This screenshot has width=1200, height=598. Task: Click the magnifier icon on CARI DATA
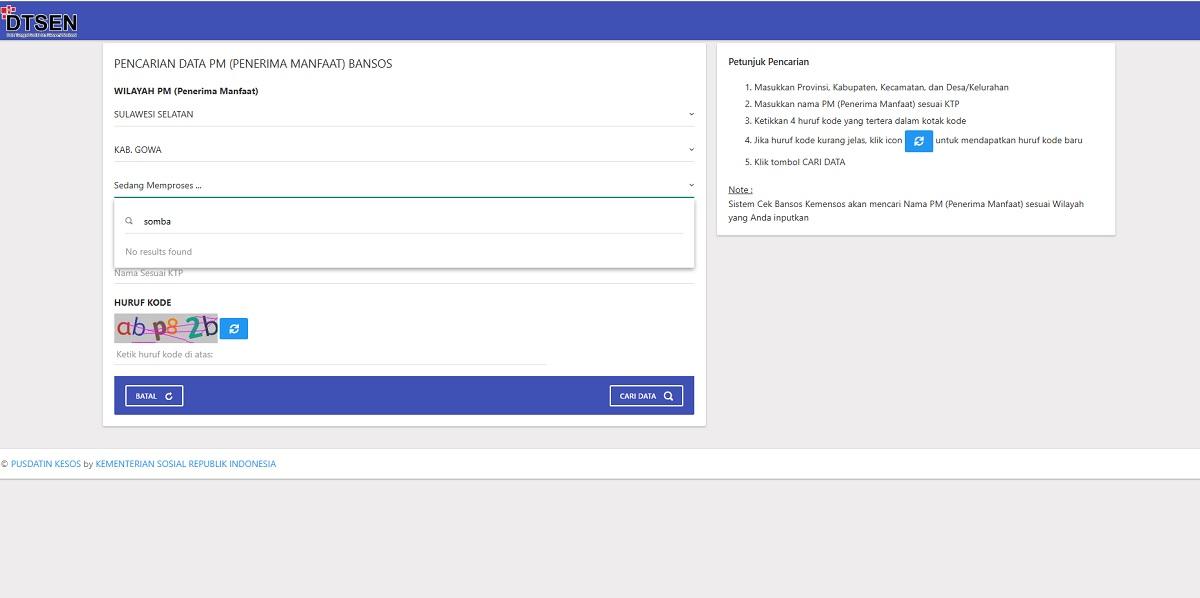click(669, 396)
